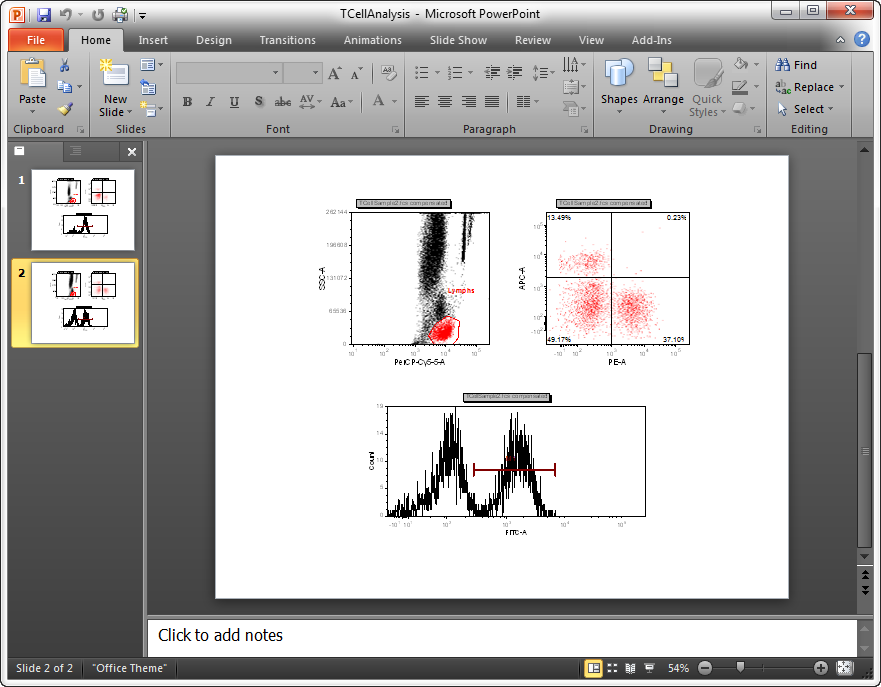Screen dimensions: 881x687
Task: Select slide 1 thumbnail
Action: 83,209
